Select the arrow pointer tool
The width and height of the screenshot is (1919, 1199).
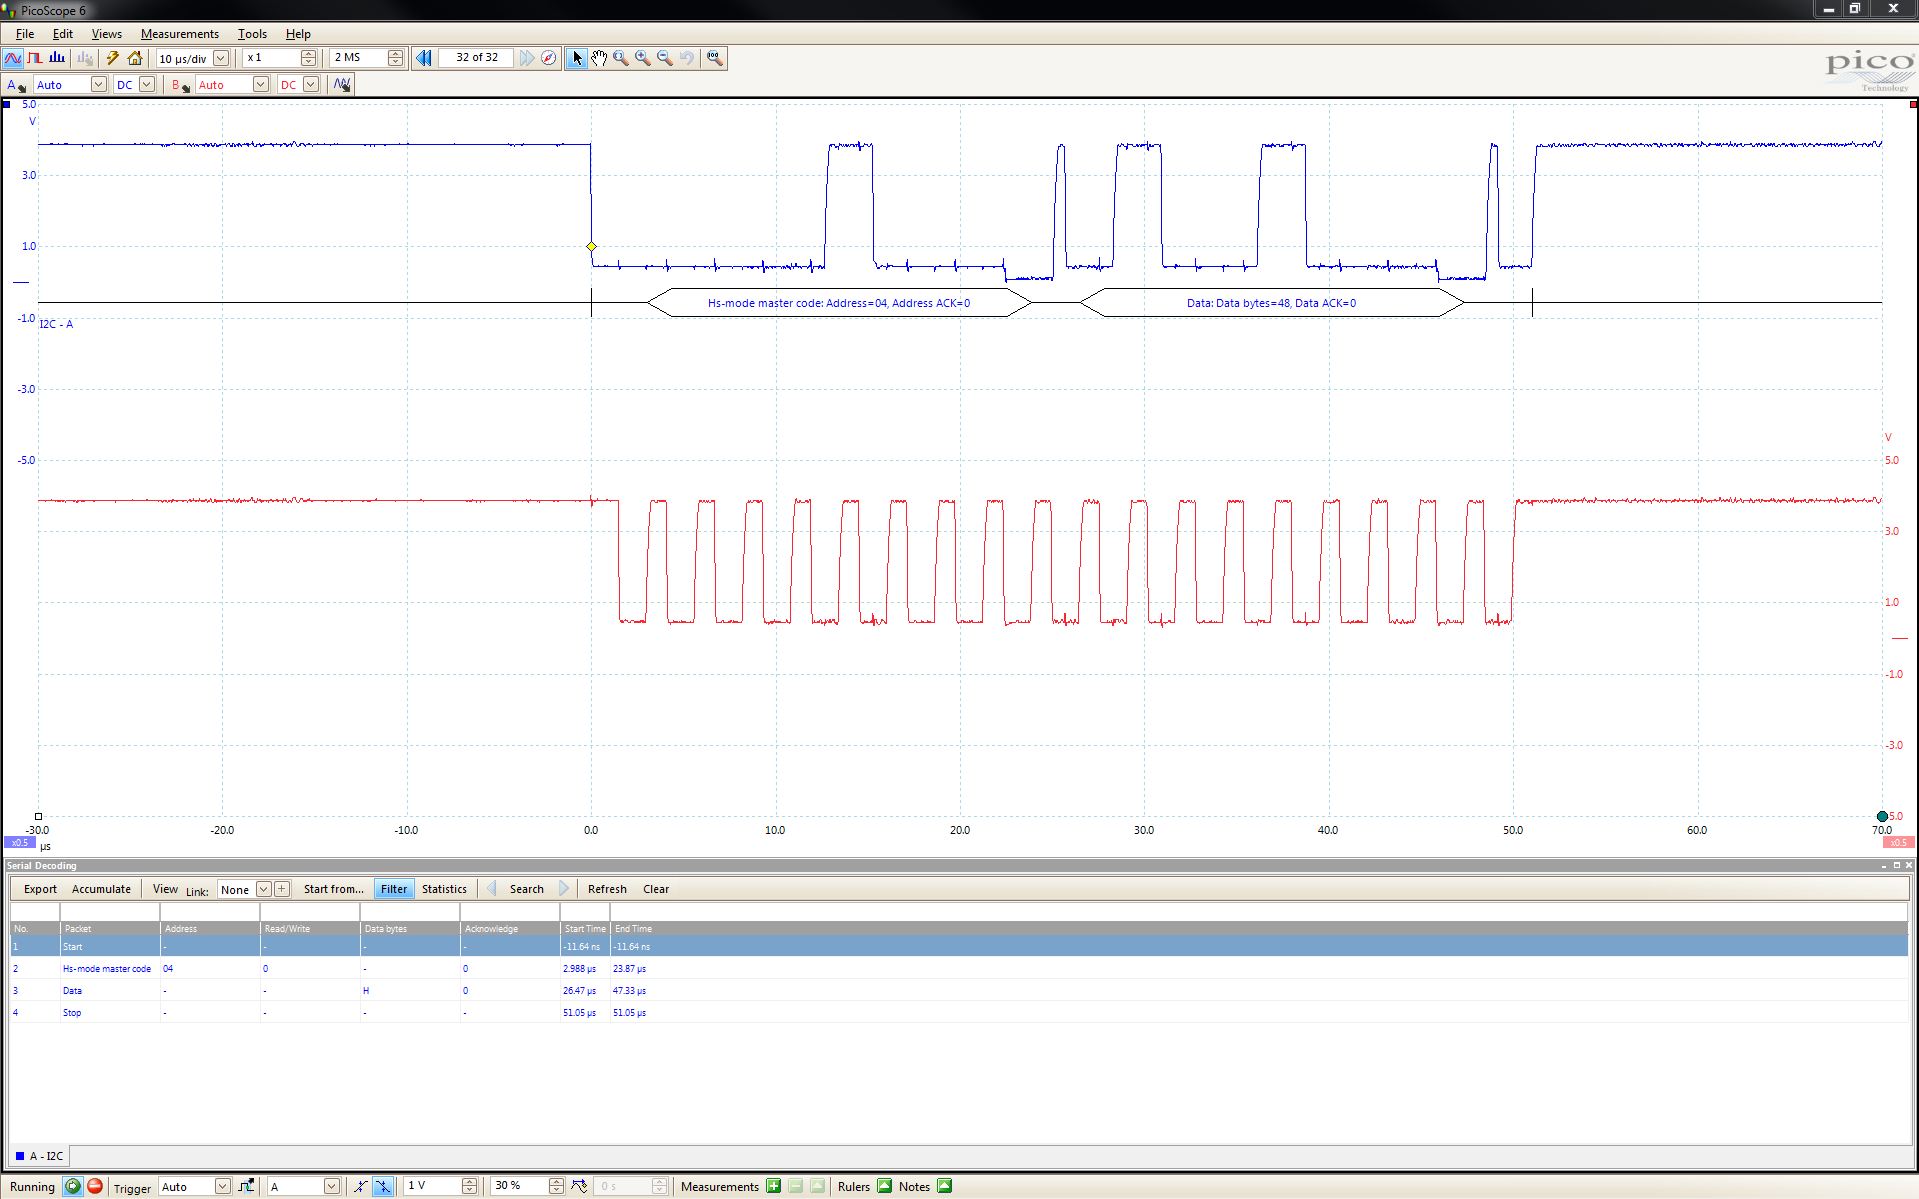point(577,58)
